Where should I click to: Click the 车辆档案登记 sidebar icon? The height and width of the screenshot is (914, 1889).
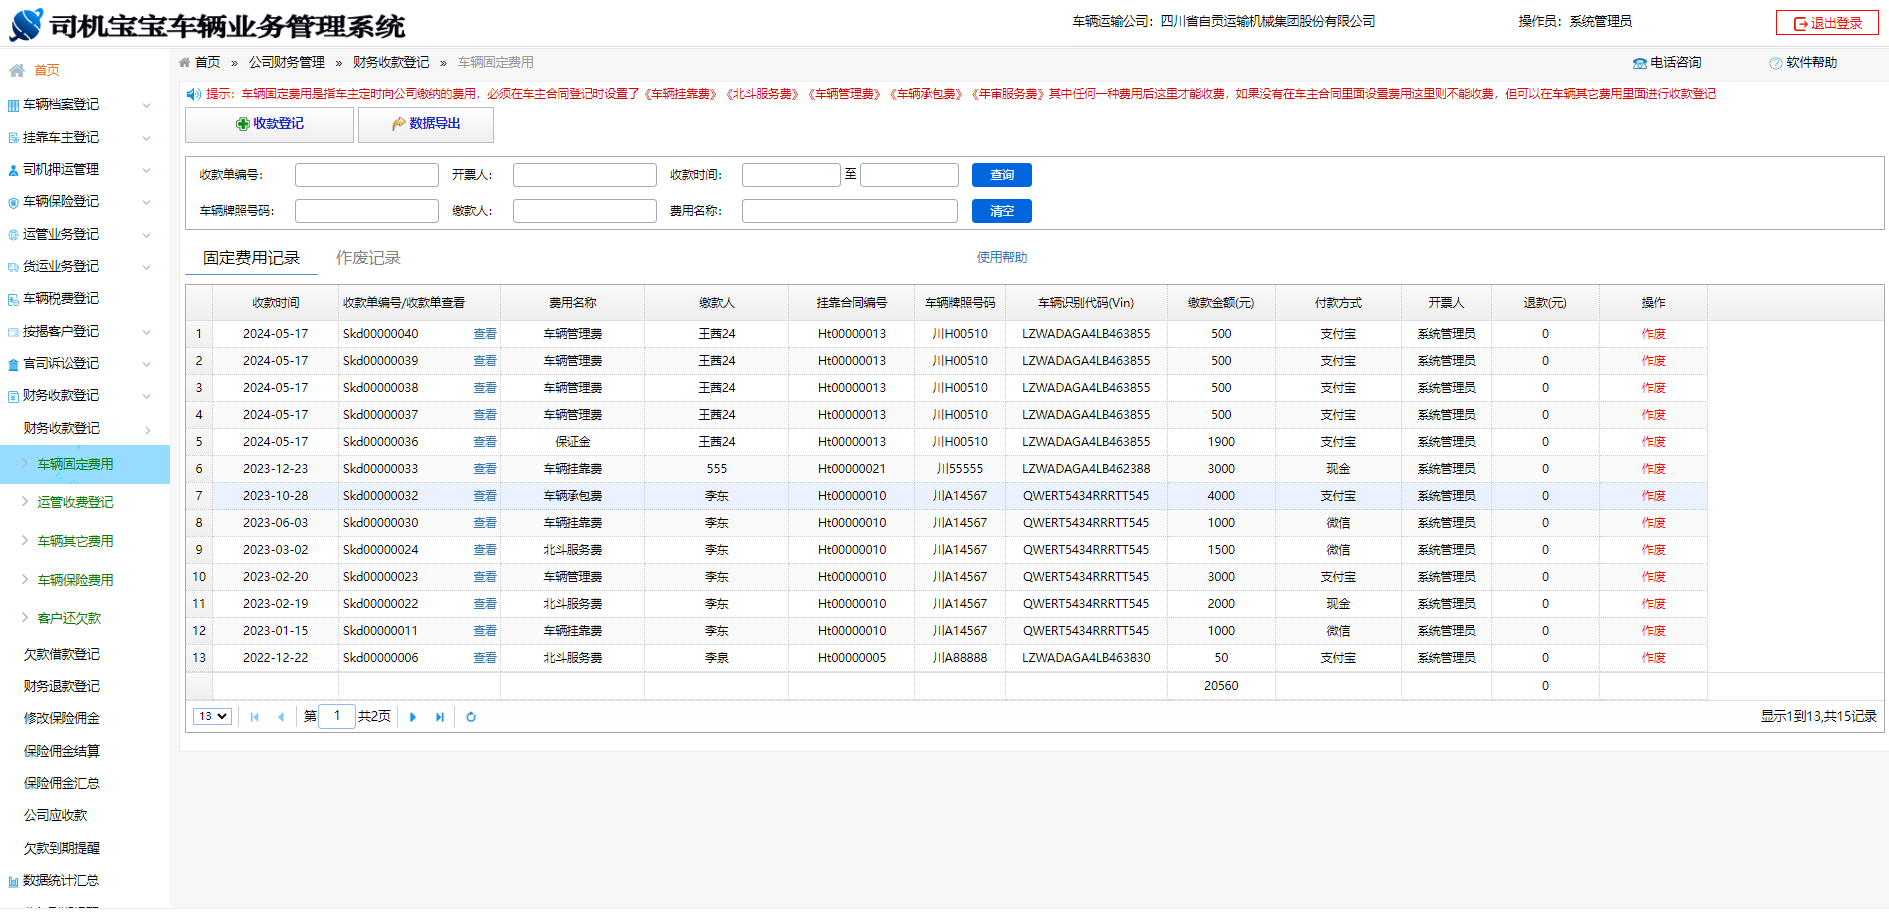click(x=13, y=105)
